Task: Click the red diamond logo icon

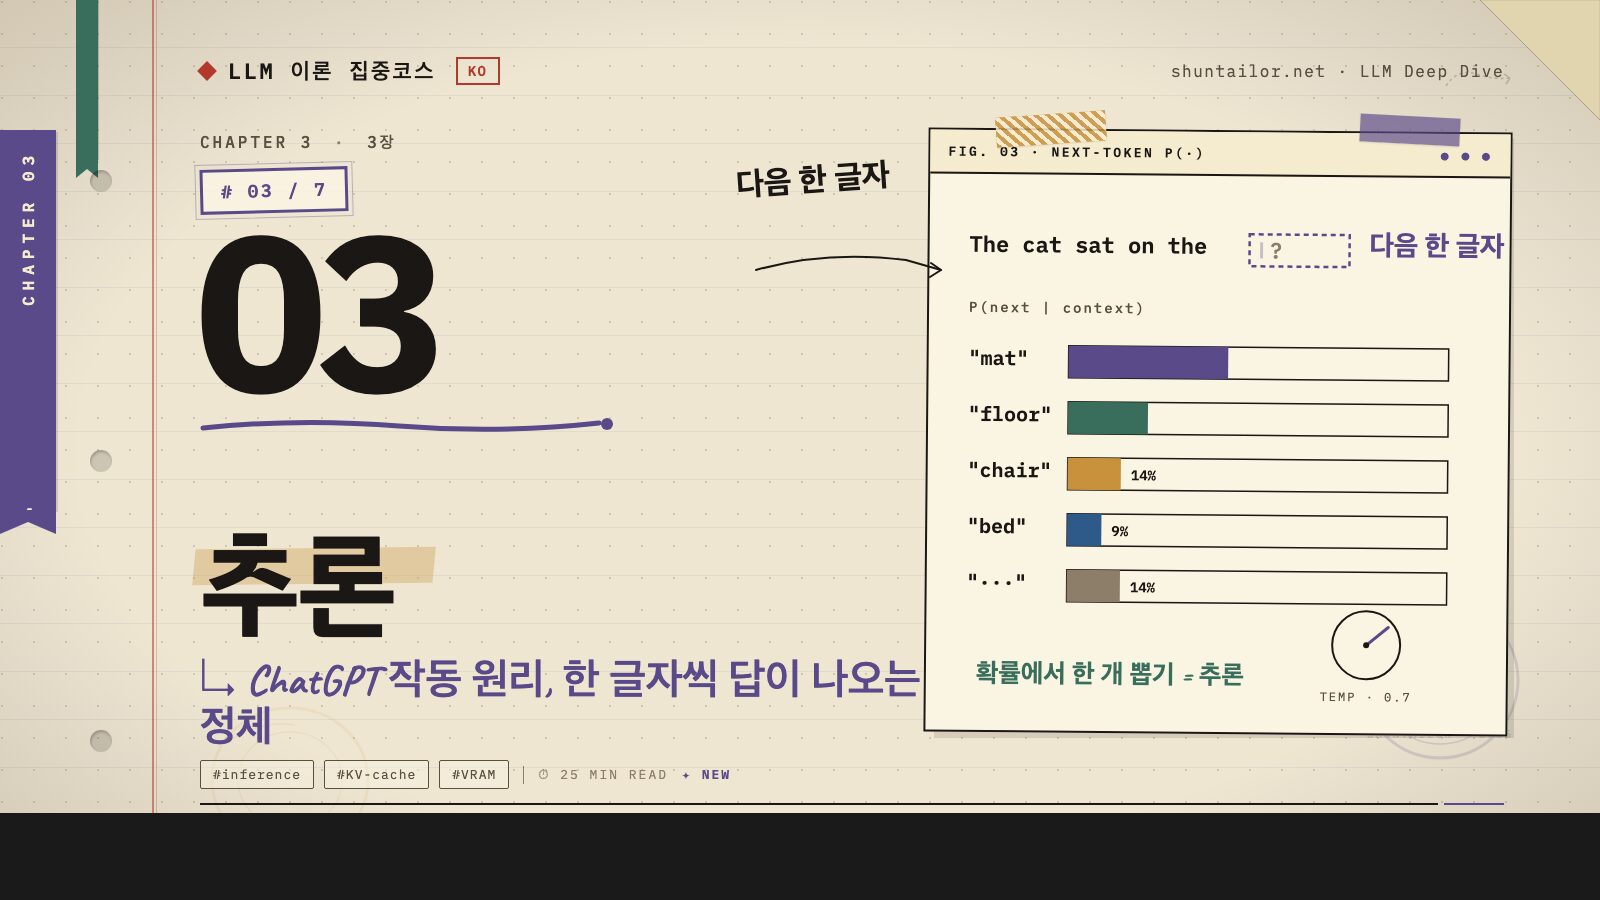Action: (x=207, y=71)
